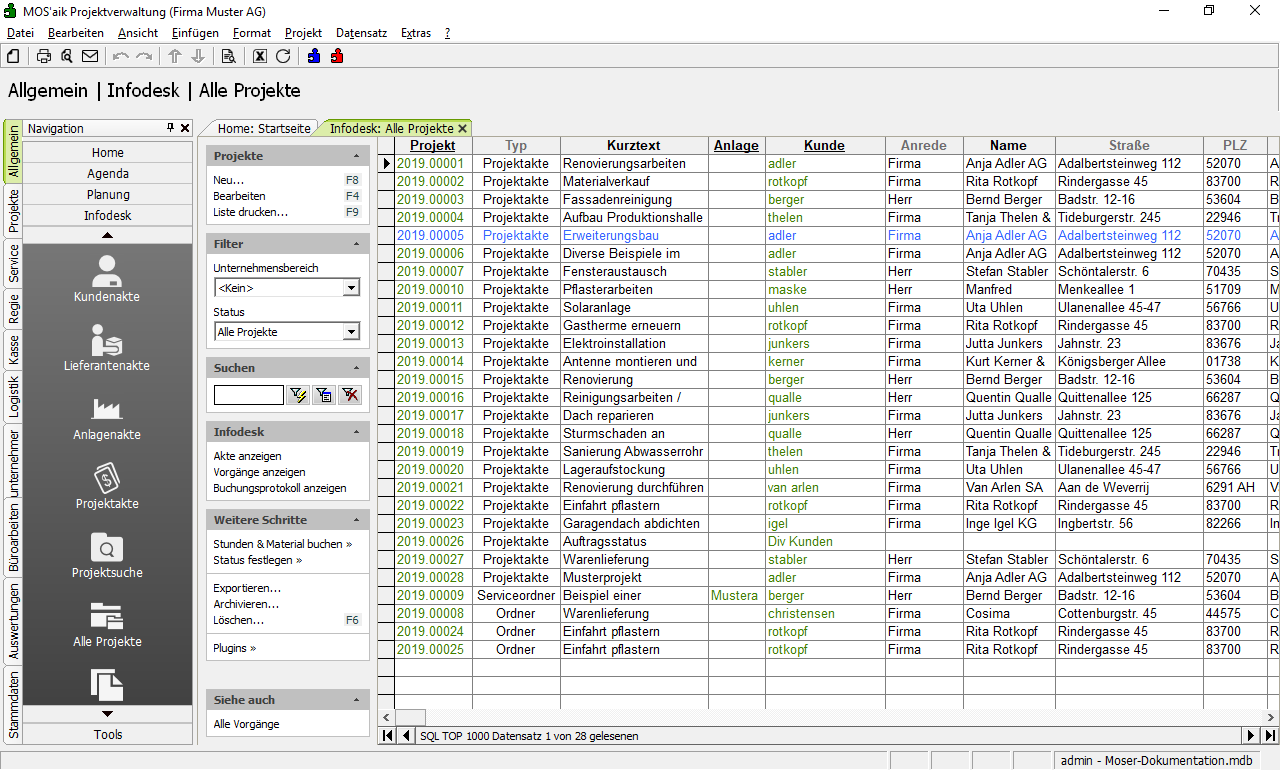Click the up arrow toolbar icon
The width and height of the screenshot is (1280, 770).
click(x=175, y=56)
